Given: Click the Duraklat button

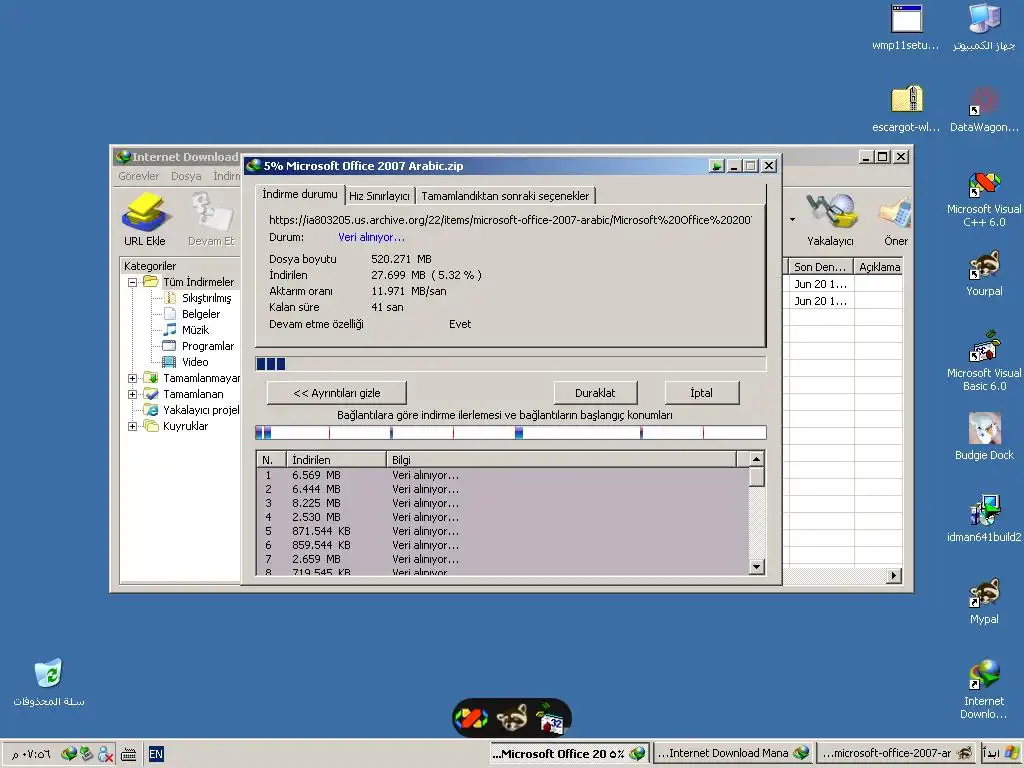Looking at the screenshot, I should (595, 393).
